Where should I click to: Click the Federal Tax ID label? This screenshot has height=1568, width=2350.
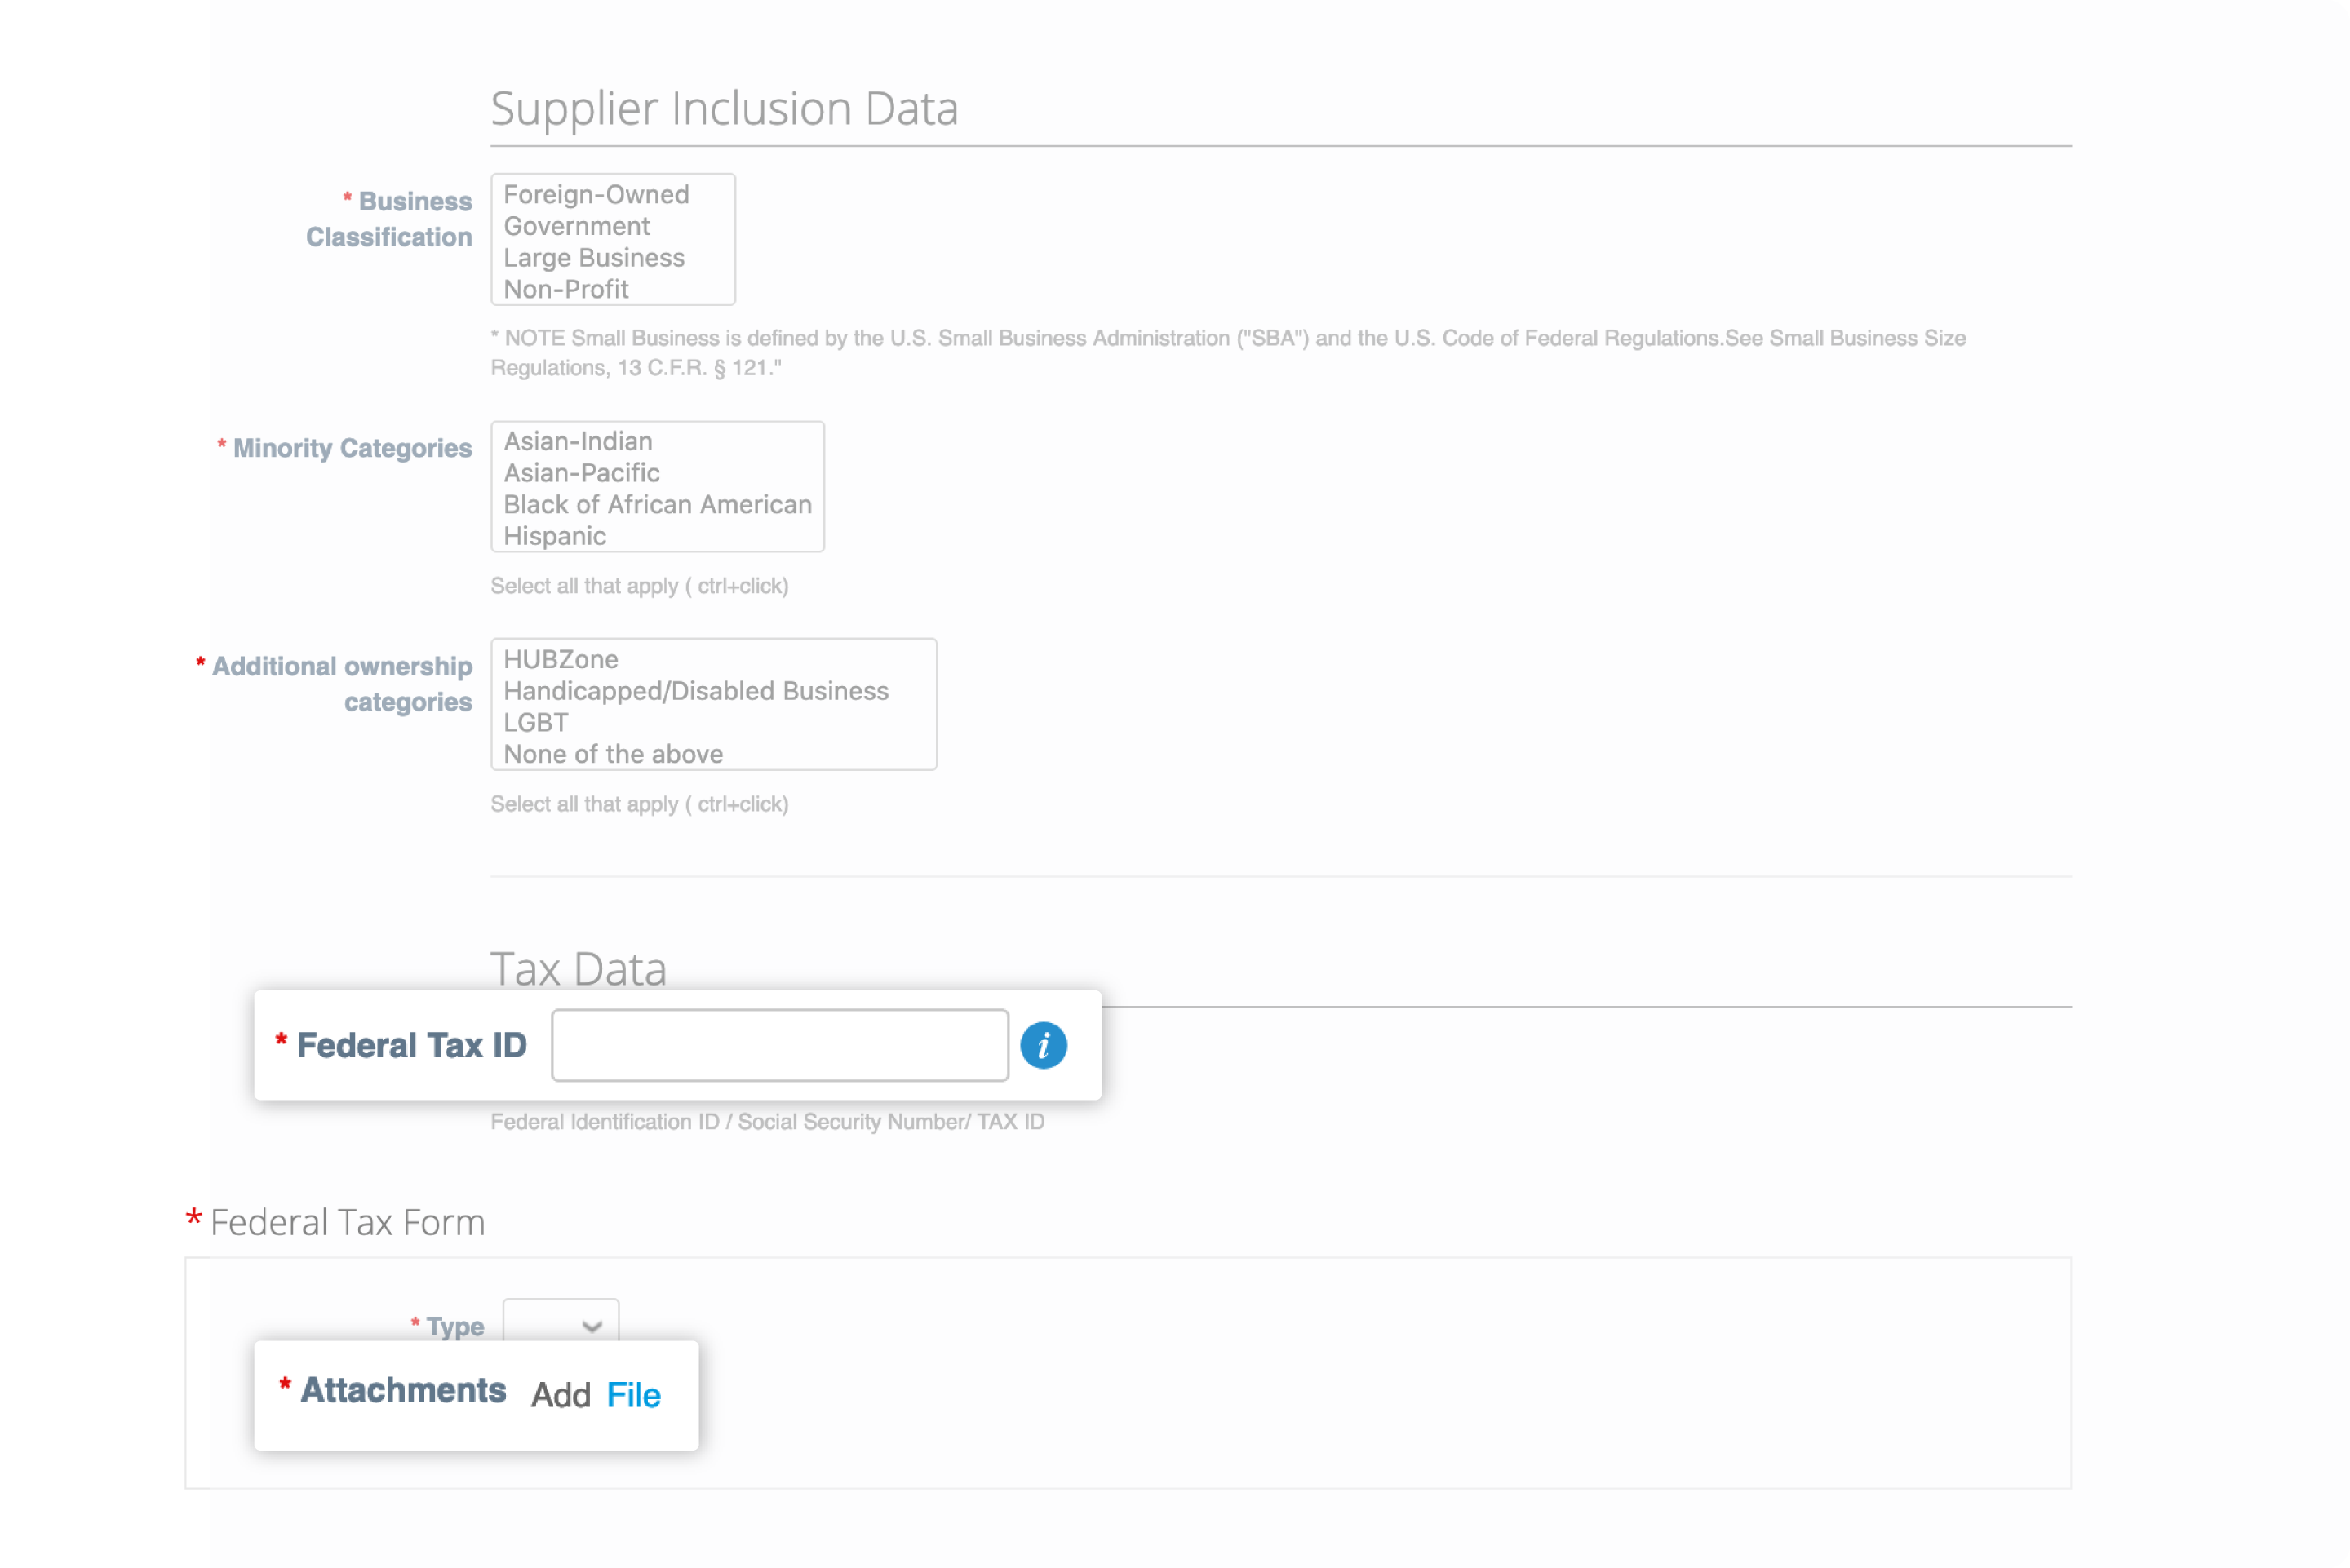411,1045
